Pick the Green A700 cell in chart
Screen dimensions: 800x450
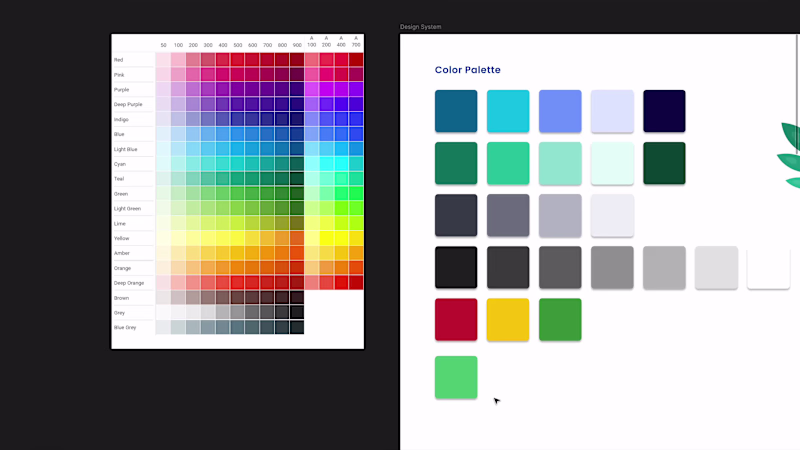[x=356, y=193]
